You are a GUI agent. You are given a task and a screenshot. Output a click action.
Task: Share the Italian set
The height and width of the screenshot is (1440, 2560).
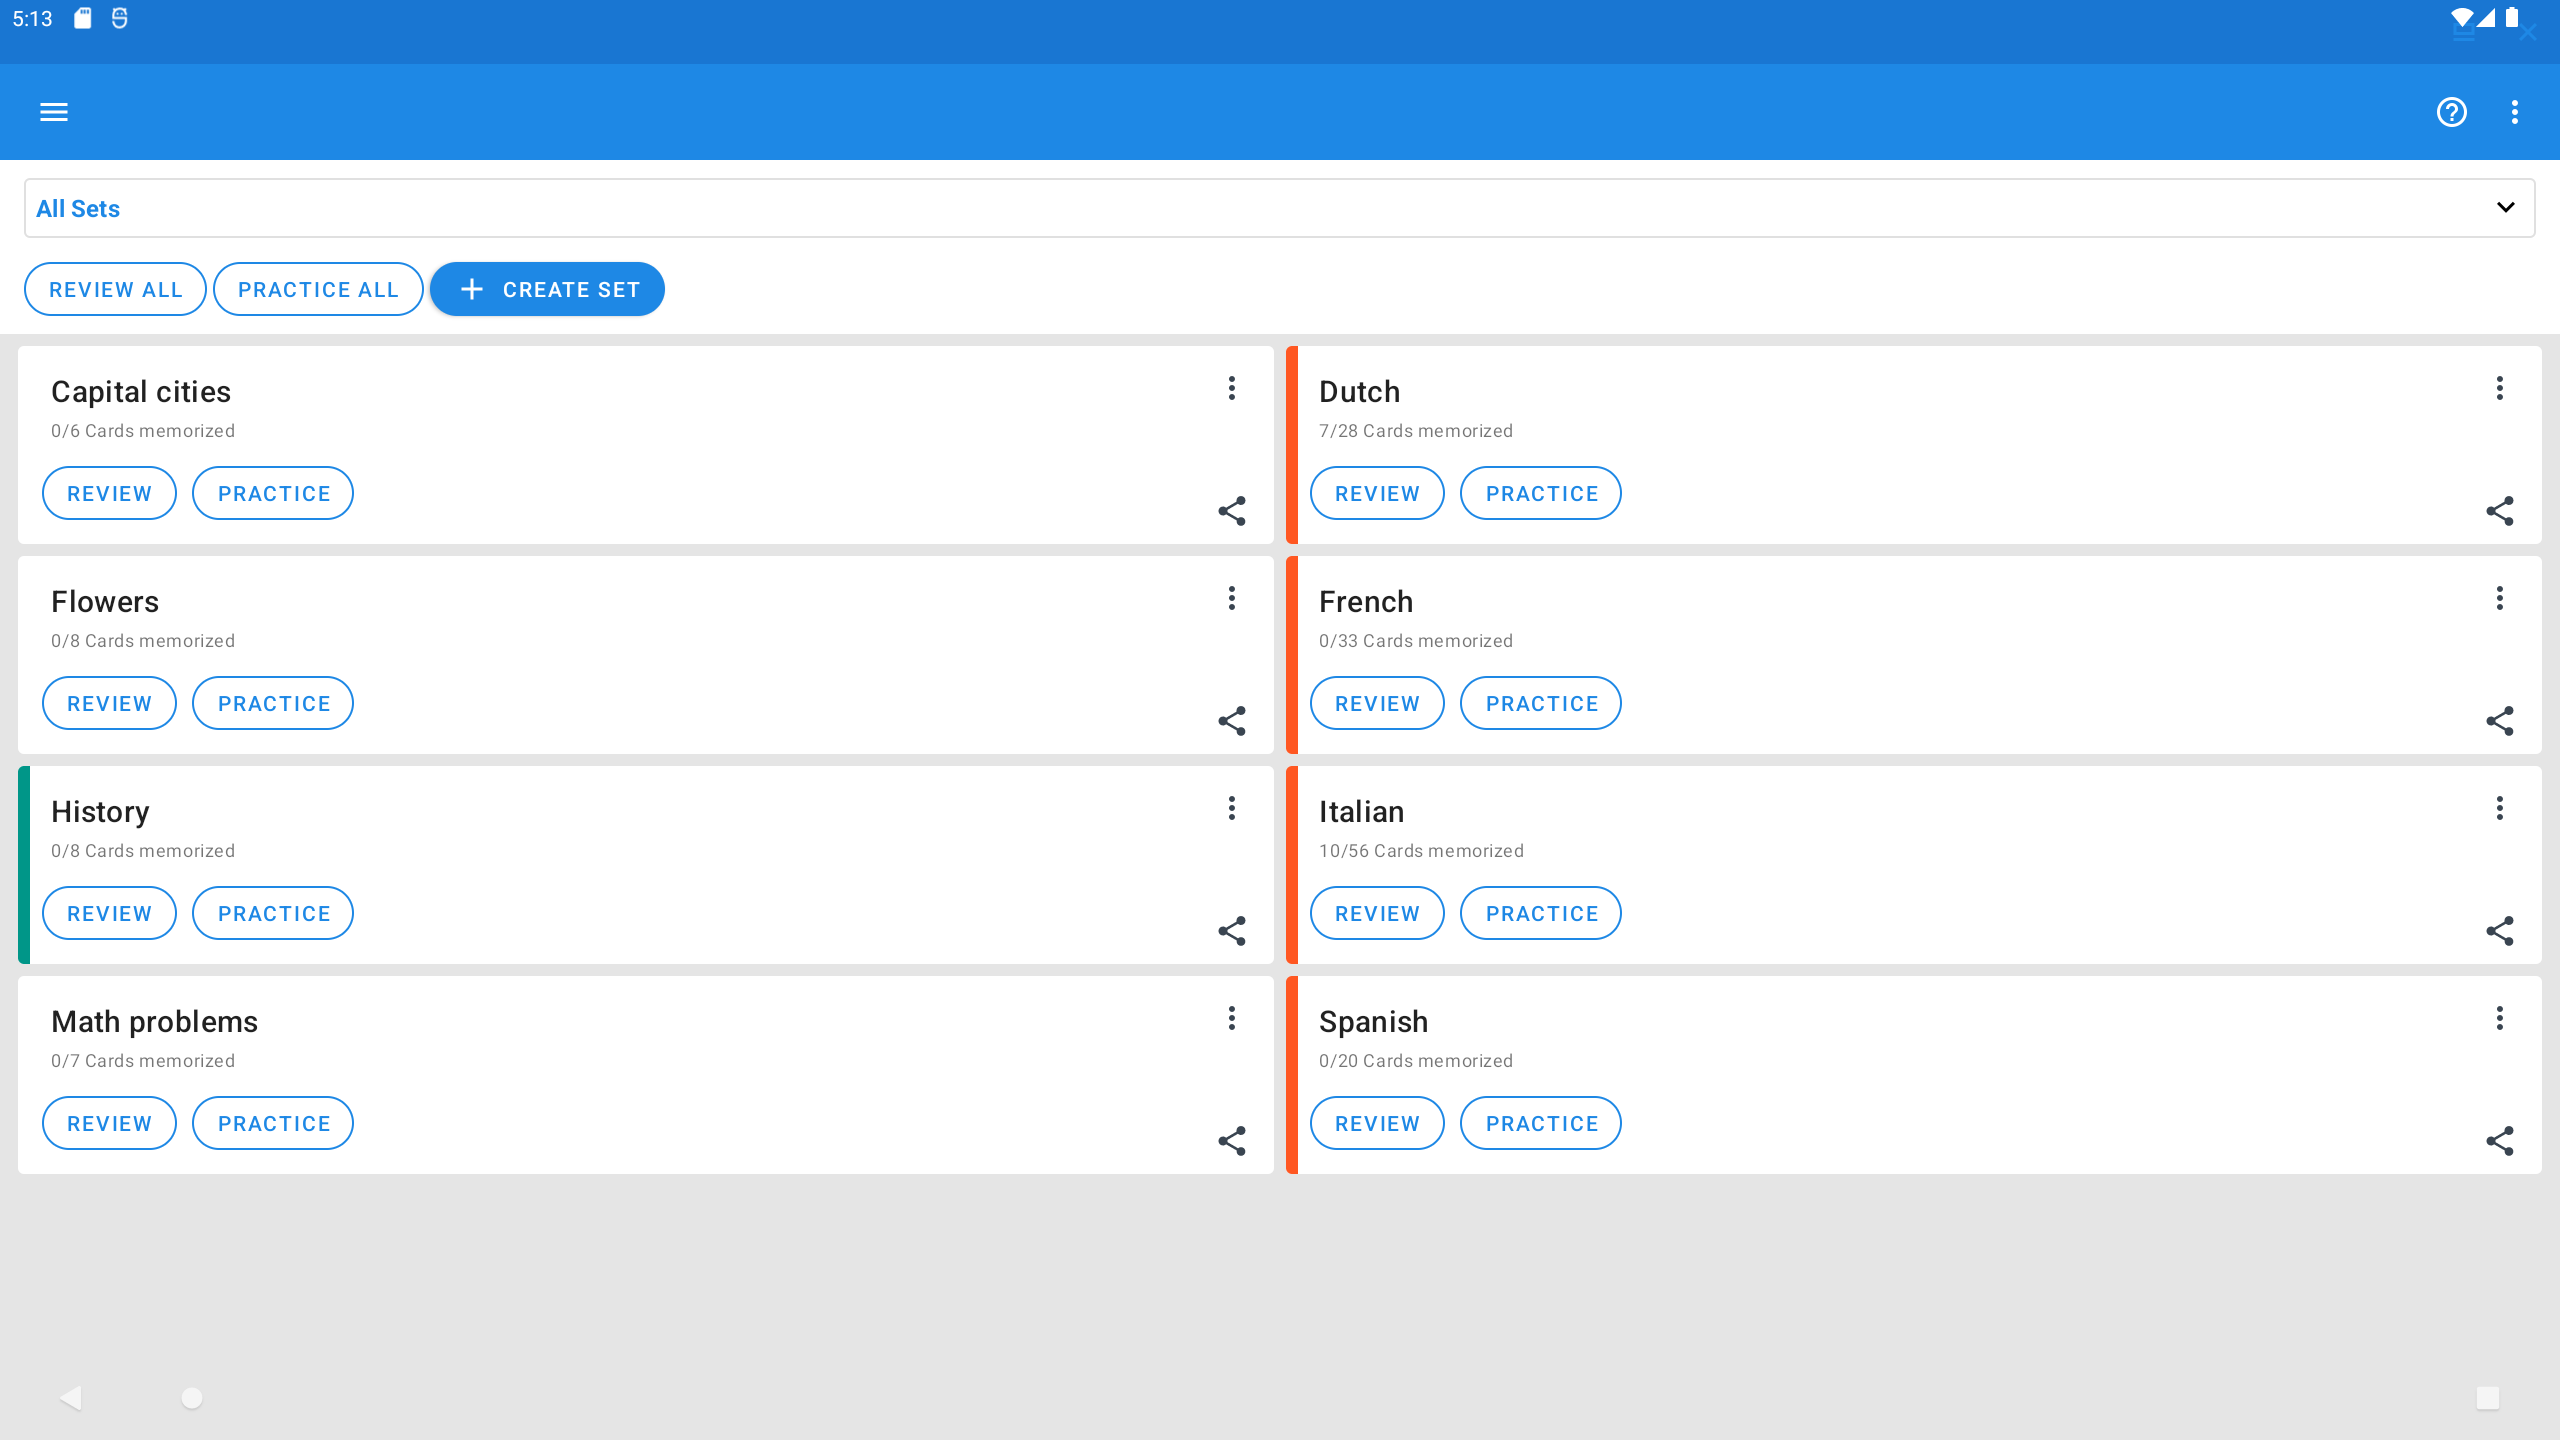pos(2500,931)
